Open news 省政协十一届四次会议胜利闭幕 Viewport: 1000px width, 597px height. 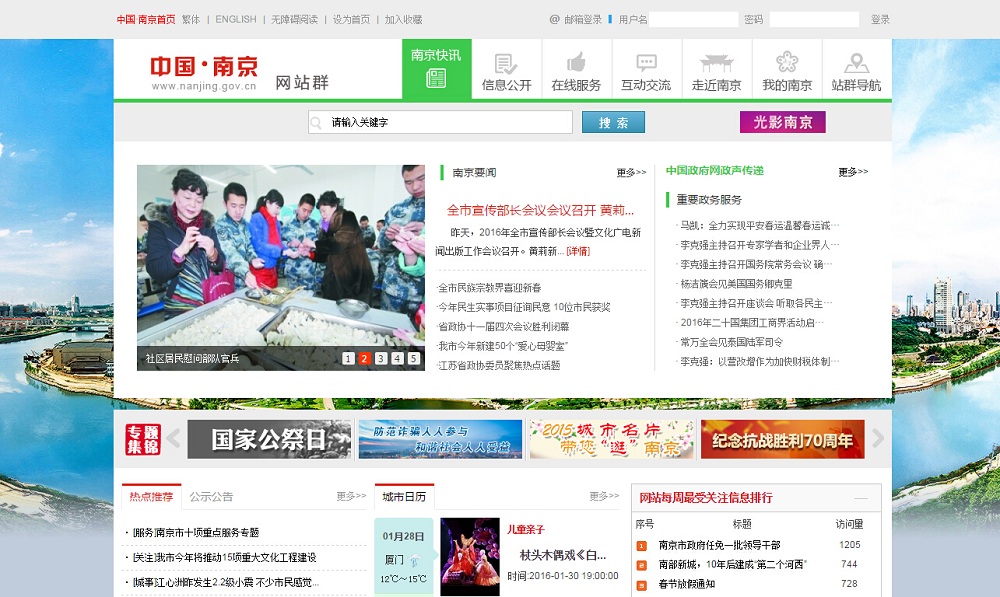pyautogui.click(x=503, y=327)
